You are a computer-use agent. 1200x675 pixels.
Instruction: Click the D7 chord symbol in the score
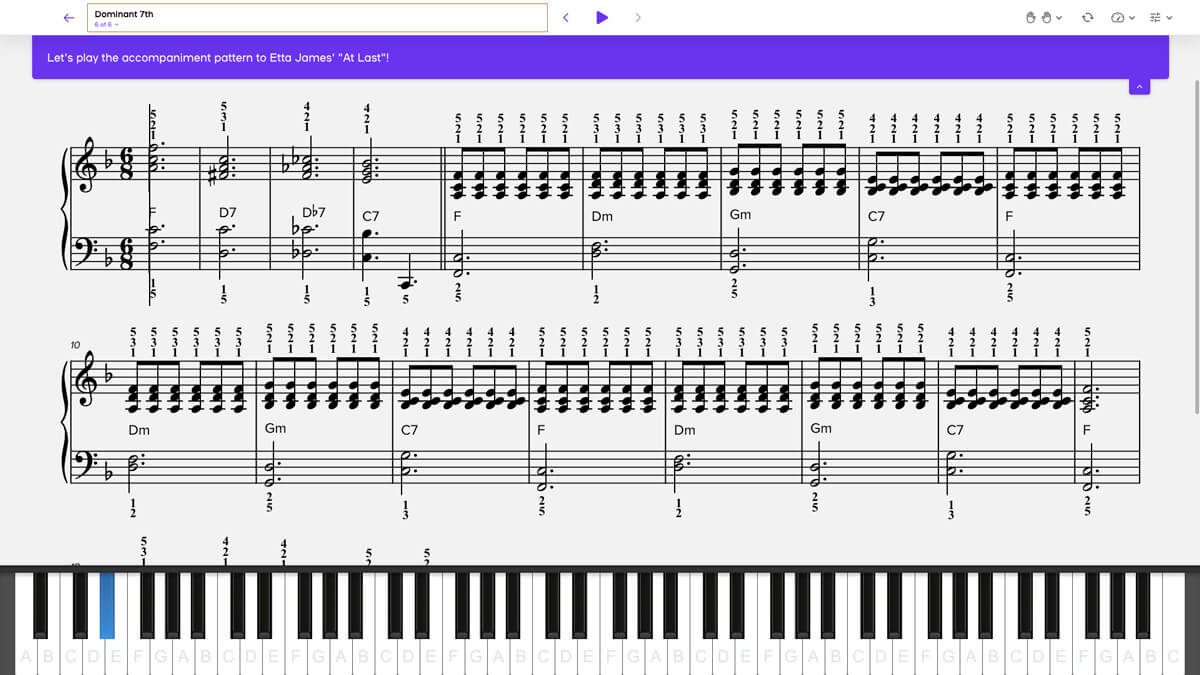(x=228, y=213)
